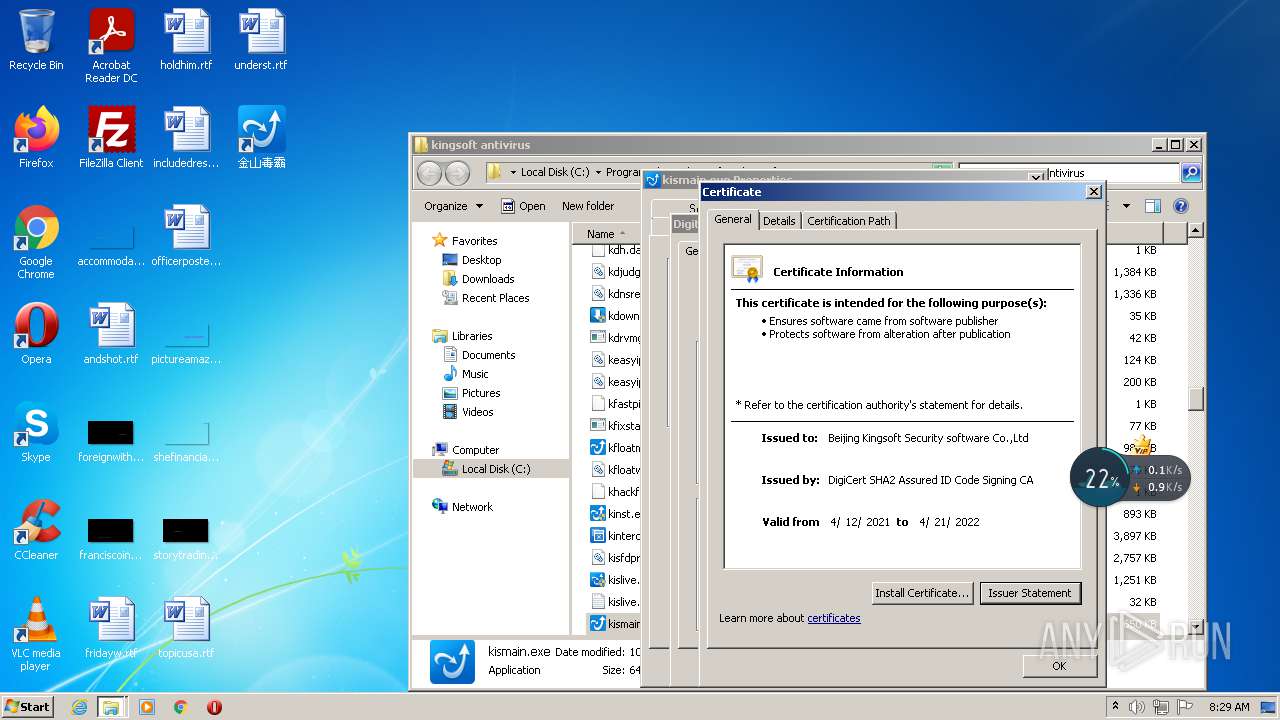Open the Start menu
The image size is (1280, 720).
[x=27, y=706]
